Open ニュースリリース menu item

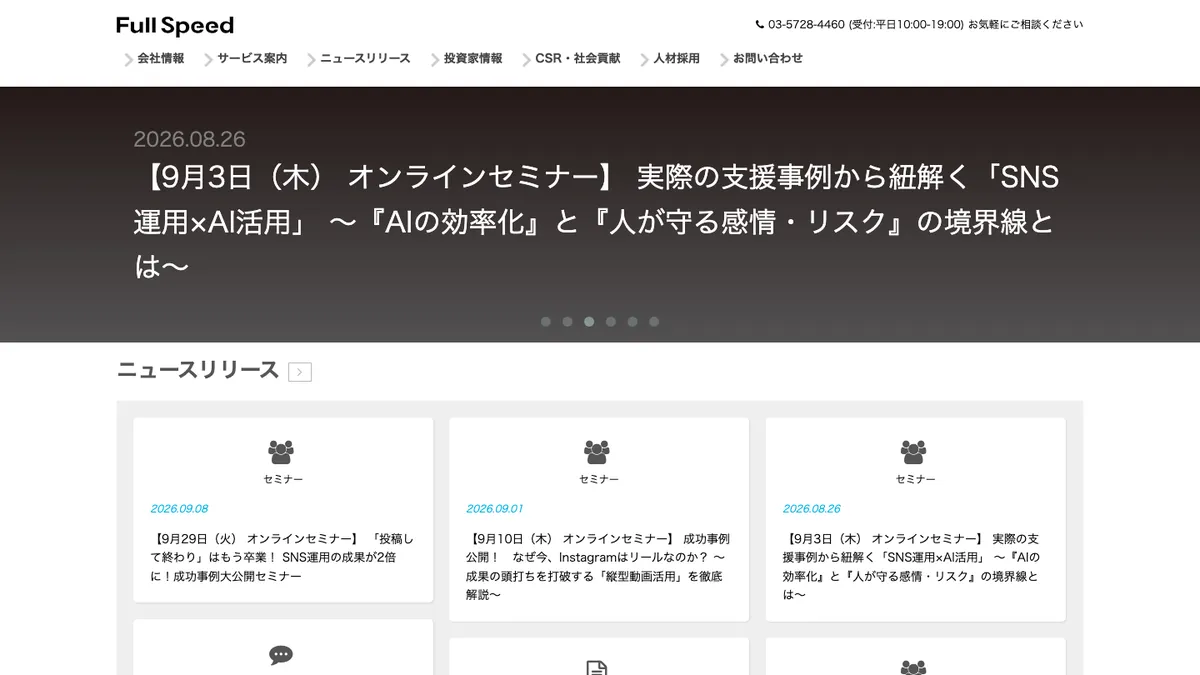tap(365, 59)
